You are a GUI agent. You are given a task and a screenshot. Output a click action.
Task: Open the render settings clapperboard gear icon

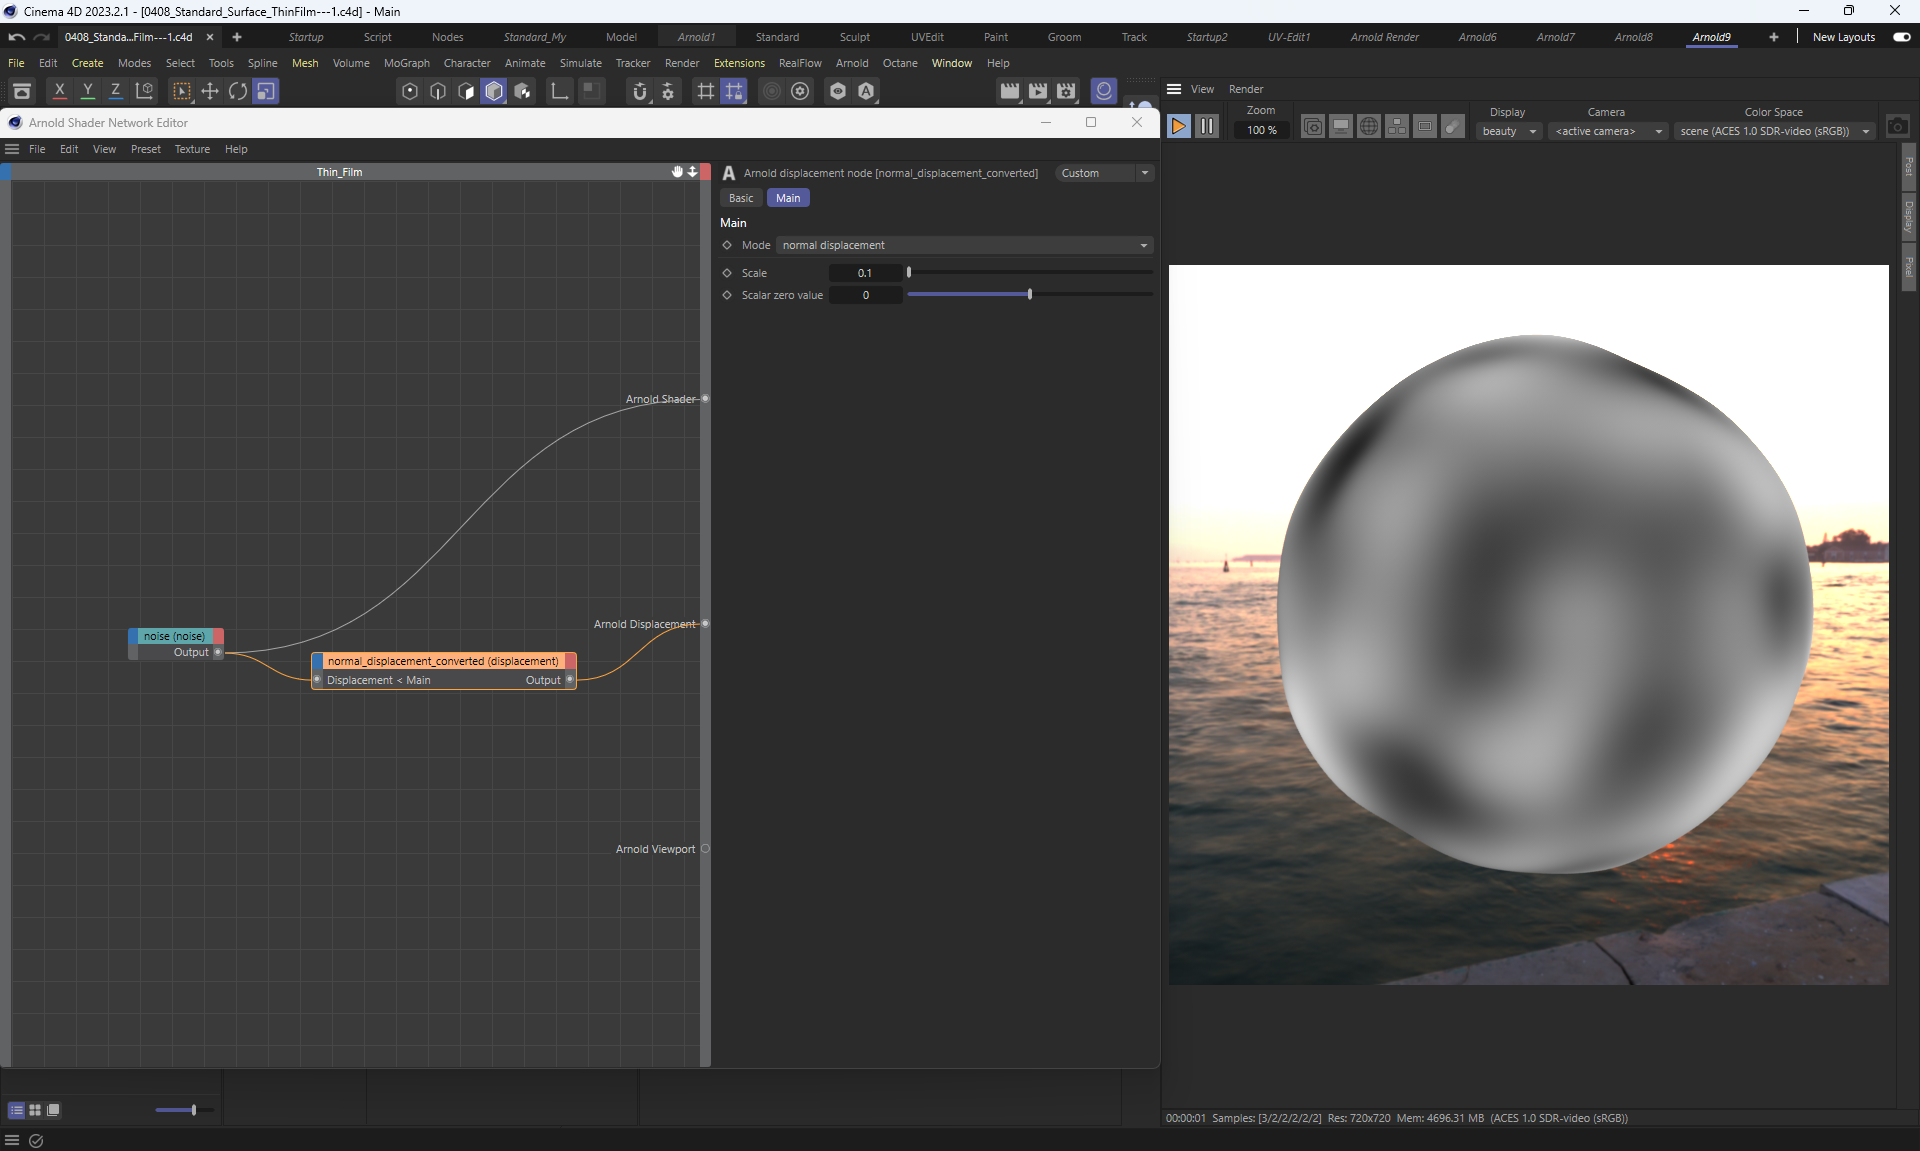[1066, 91]
